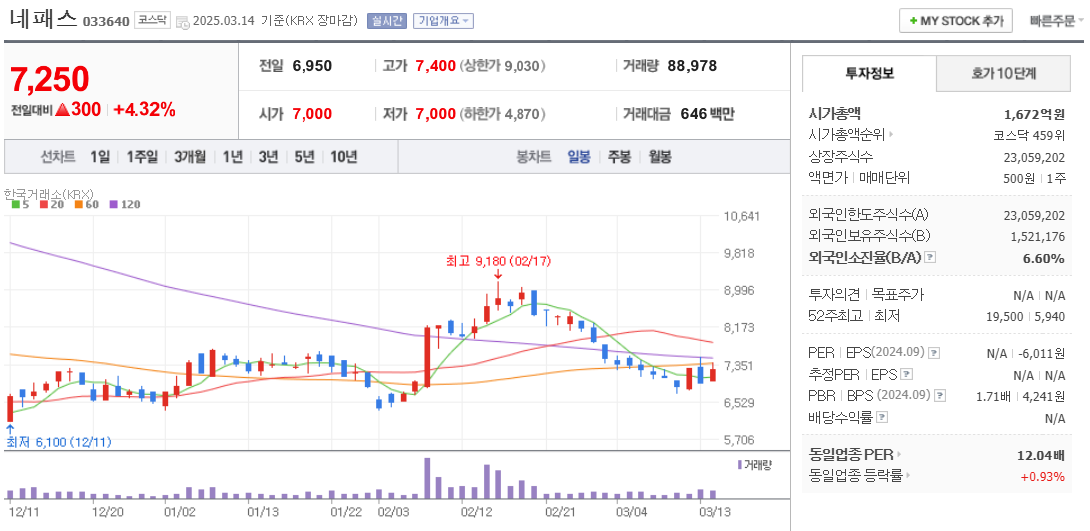Select the 3년 line chart period
This screenshot has height=531, width=1090.
(268, 157)
